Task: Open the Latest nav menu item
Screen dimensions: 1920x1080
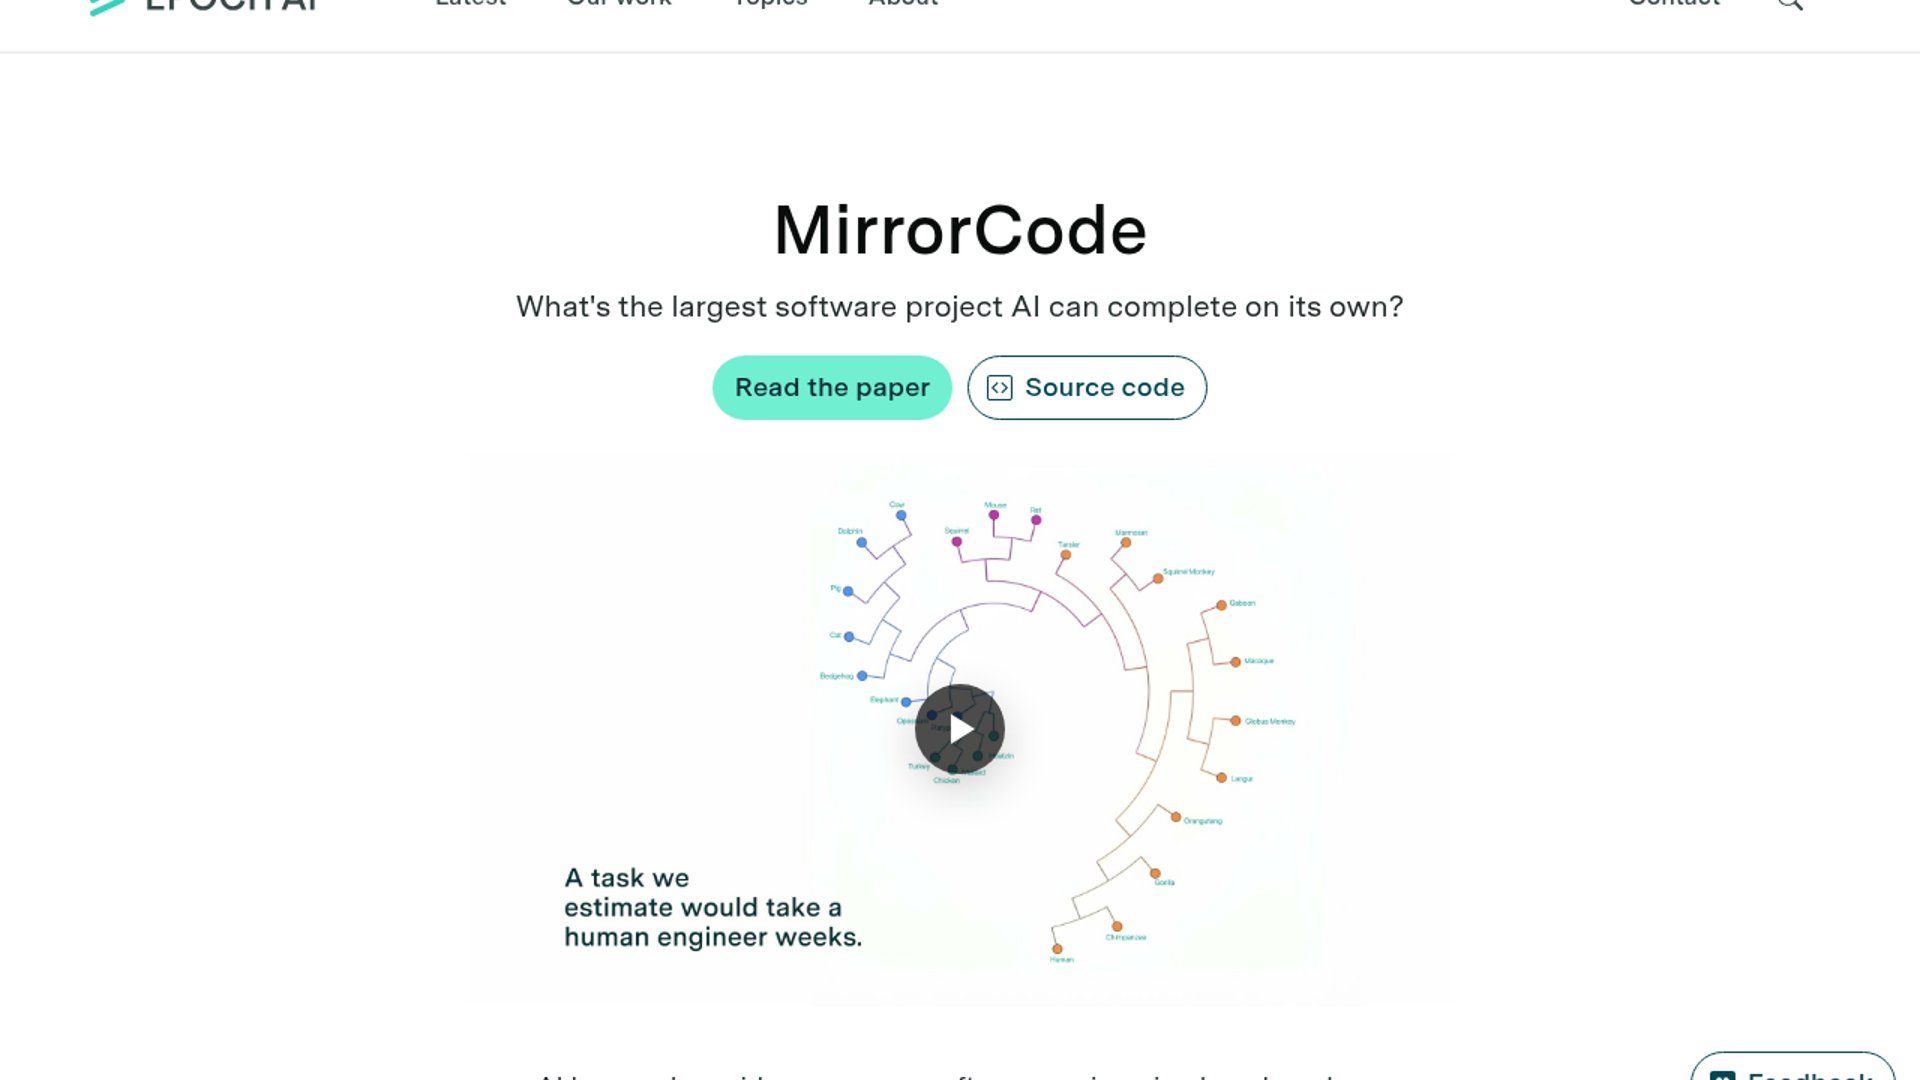Action: [x=471, y=3]
